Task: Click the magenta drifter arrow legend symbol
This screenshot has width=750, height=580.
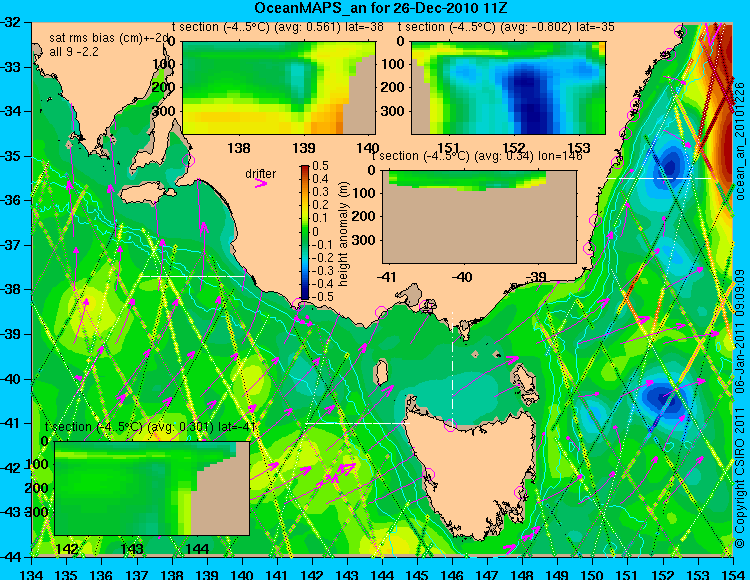Action: [x=261, y=183]
